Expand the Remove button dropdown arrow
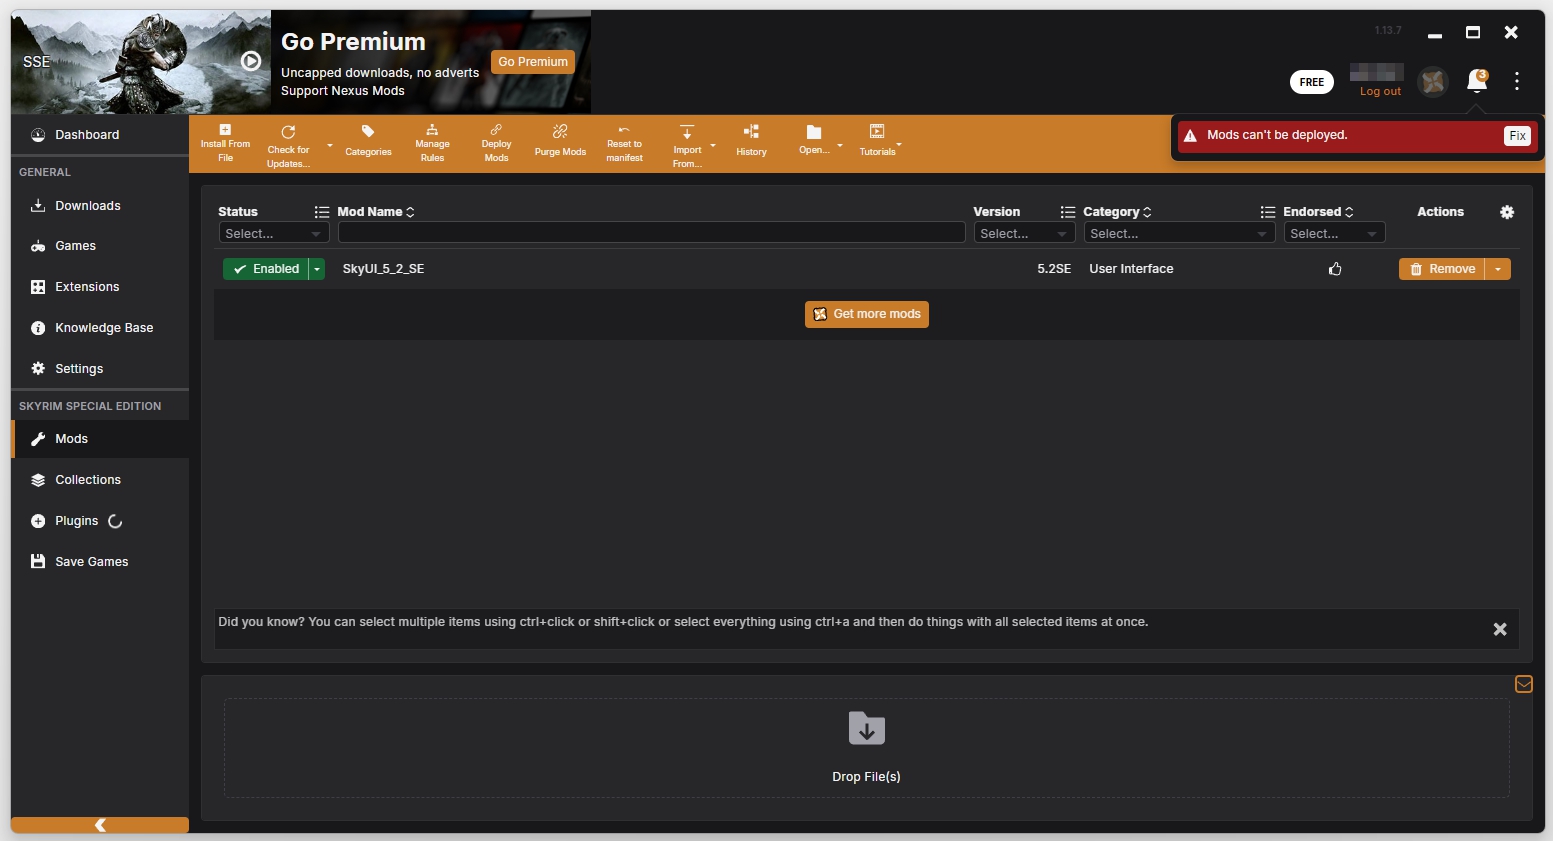The width and height of the screenshot is (1553, 841). [x=1498, y=269]
